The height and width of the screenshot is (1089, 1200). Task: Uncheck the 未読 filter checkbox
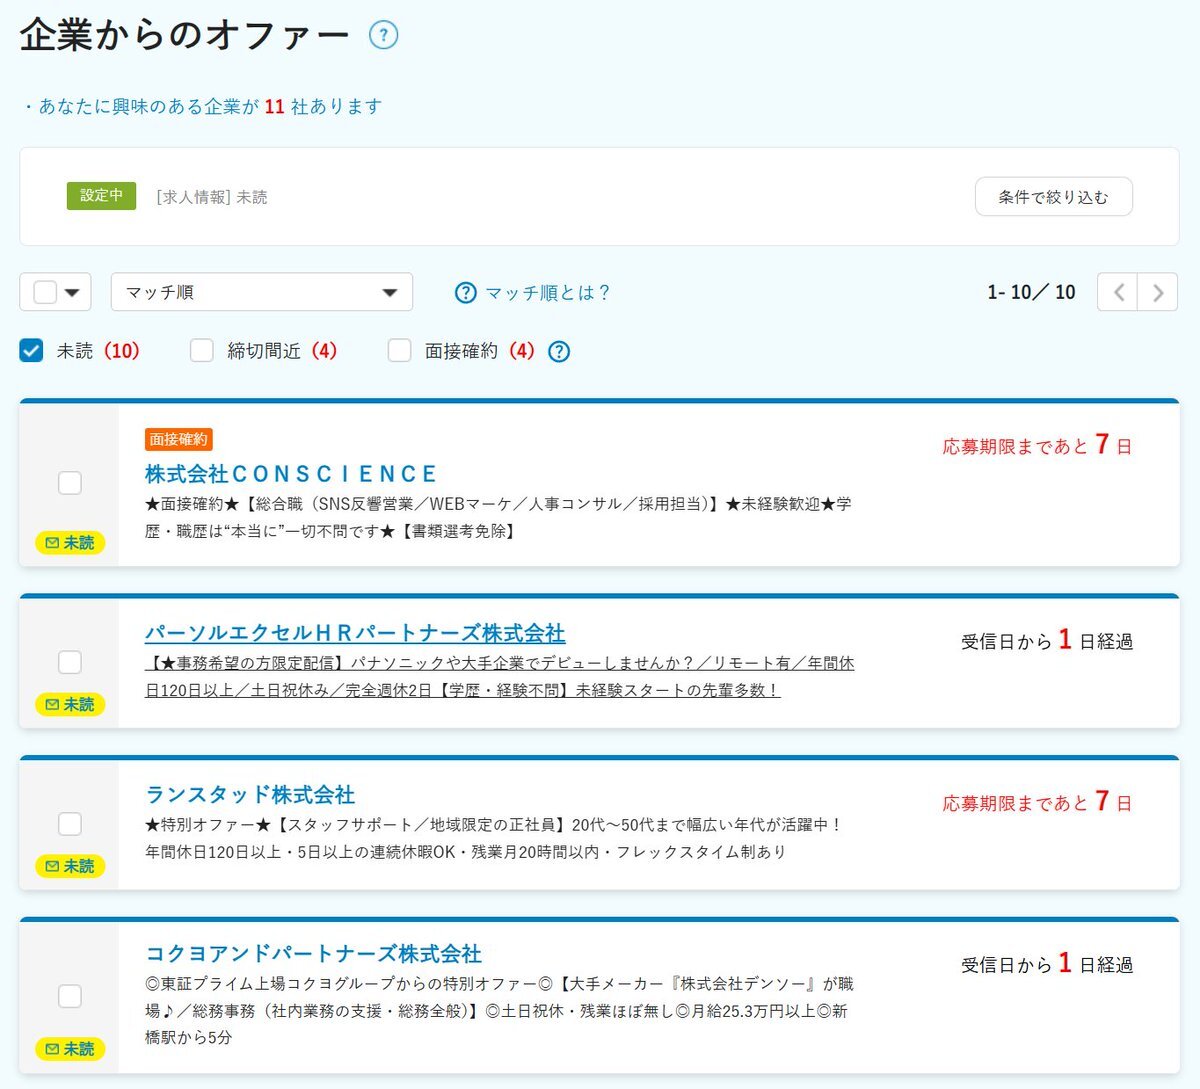[x=32, y=350]
